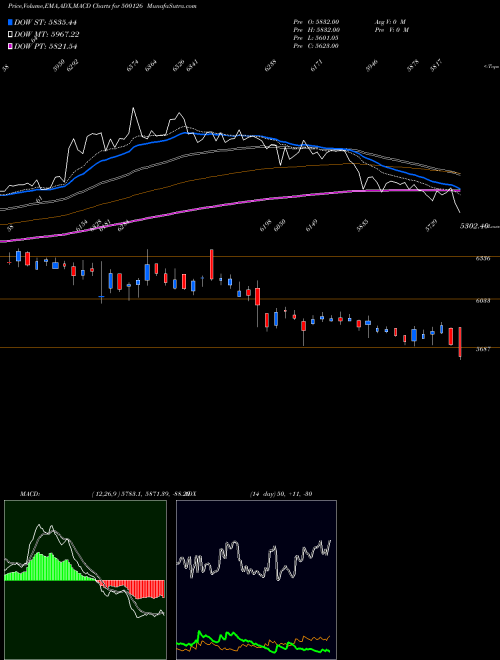The height and width of the screenshot is (660, 500).
Task: Click the 5946 top value label
Action: point(372,67)
